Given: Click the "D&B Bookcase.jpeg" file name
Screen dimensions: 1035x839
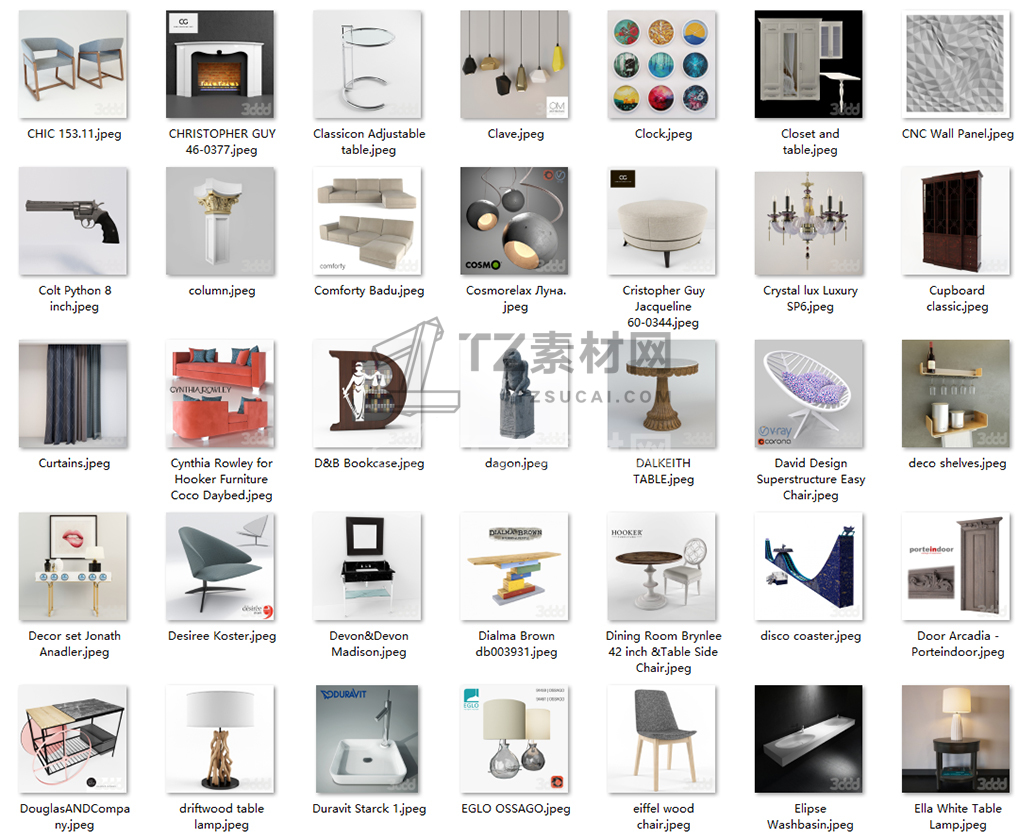Looking at the screenshot, I should click(x=369, y=463).
